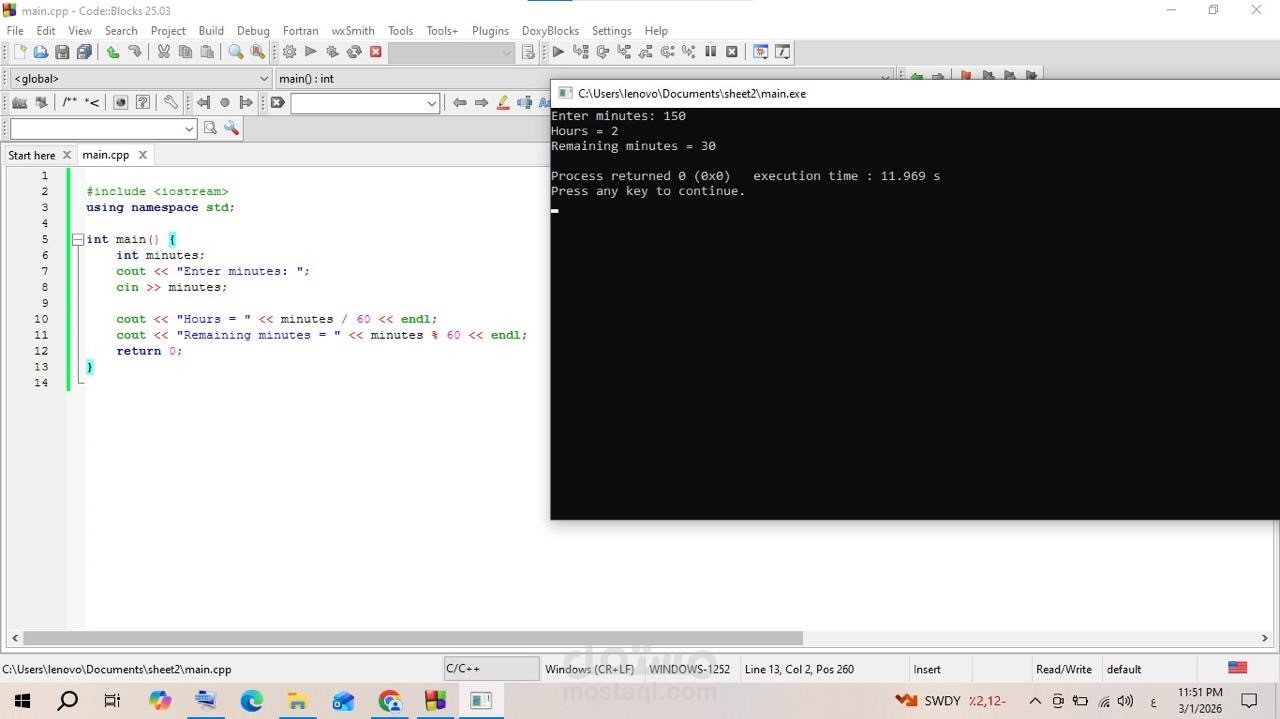
Task: Open the bottom-left search combo dropdown
Action: [x=189, y=129]
